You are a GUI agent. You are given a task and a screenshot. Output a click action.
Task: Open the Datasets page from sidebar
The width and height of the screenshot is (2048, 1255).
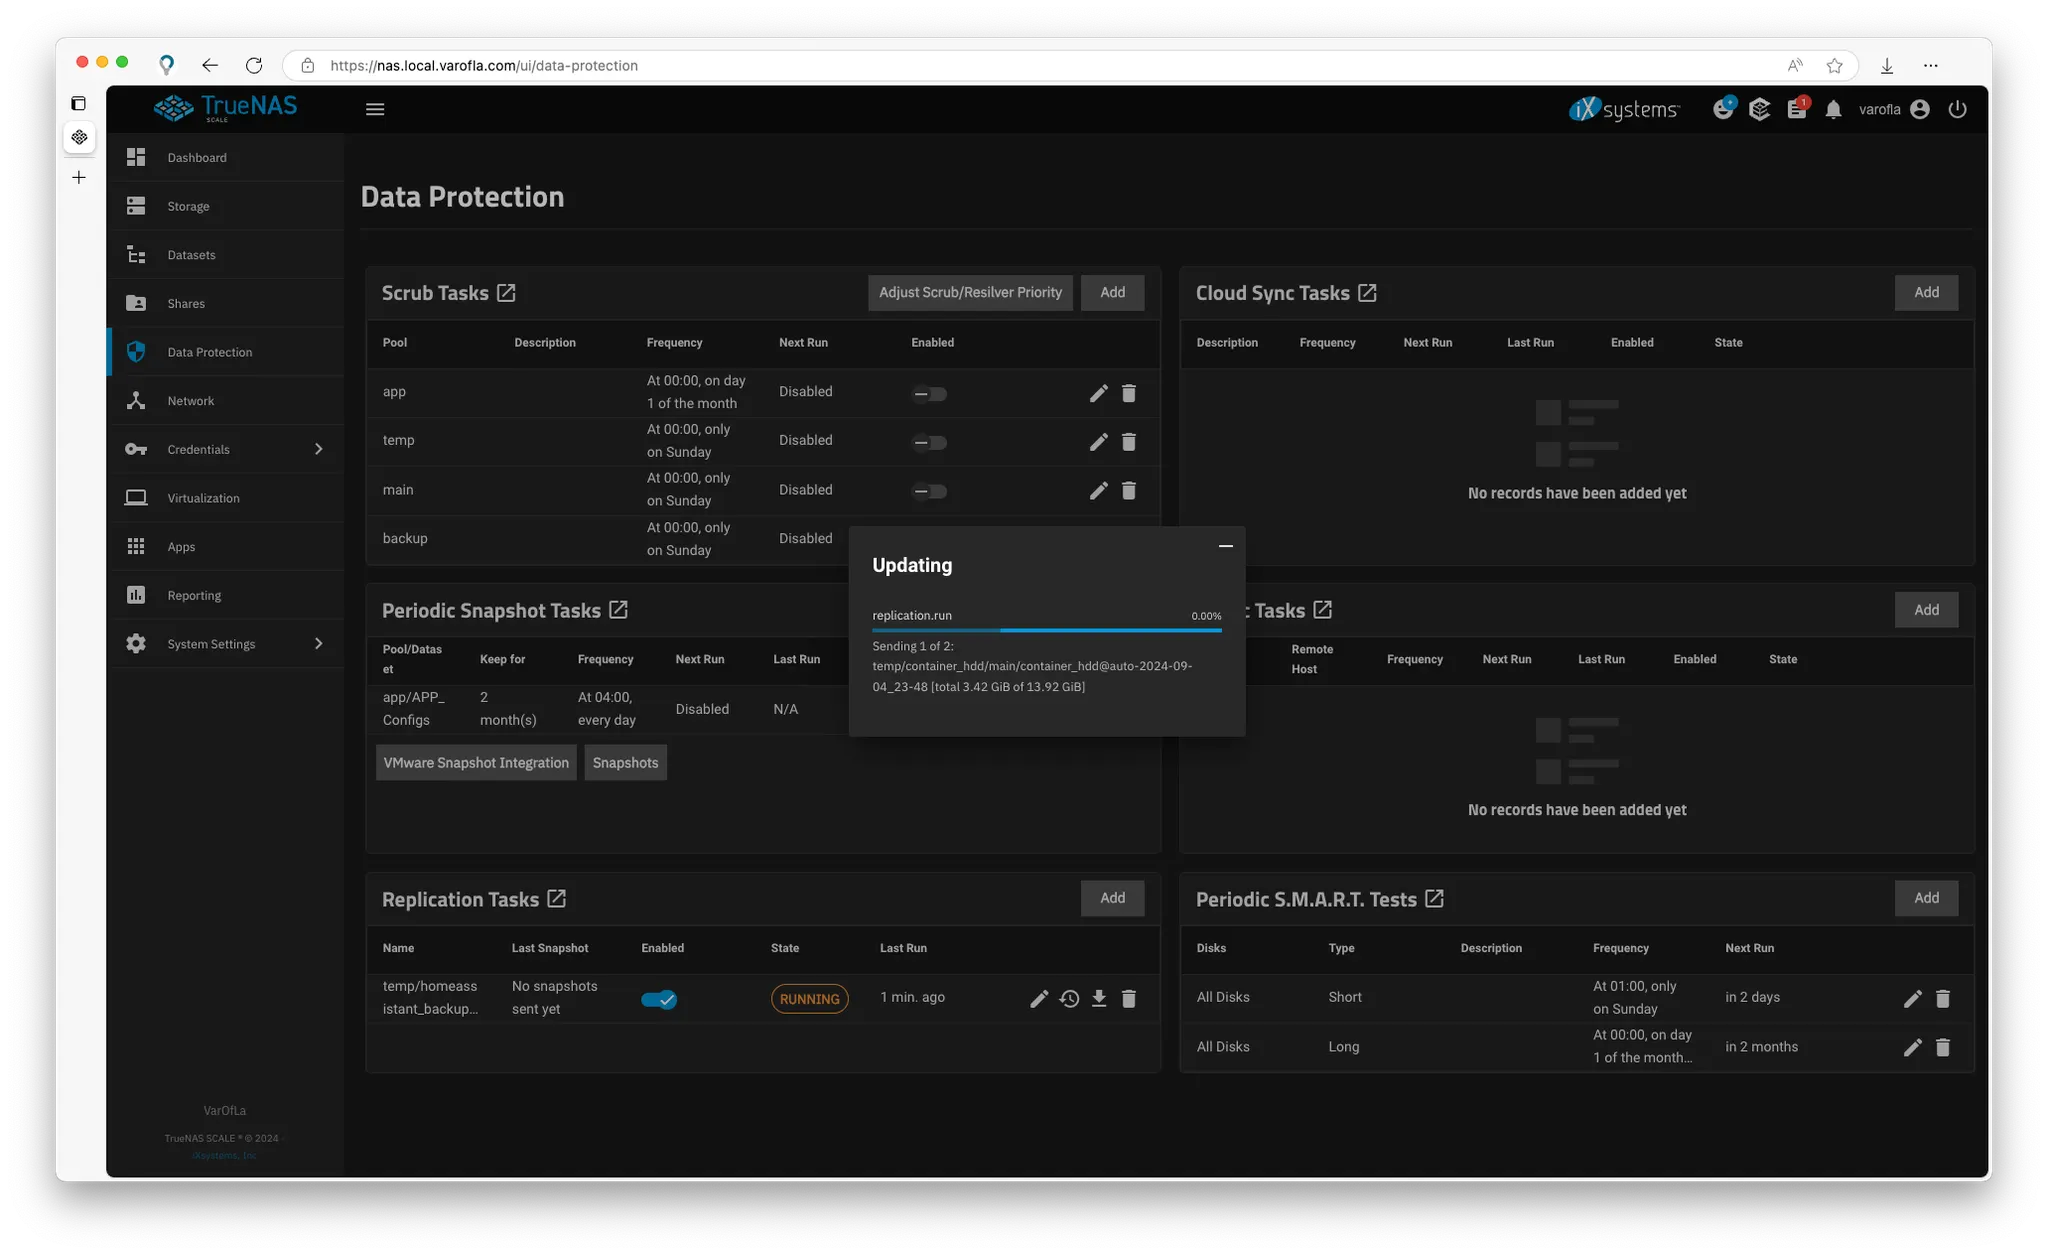pos(191,255)
